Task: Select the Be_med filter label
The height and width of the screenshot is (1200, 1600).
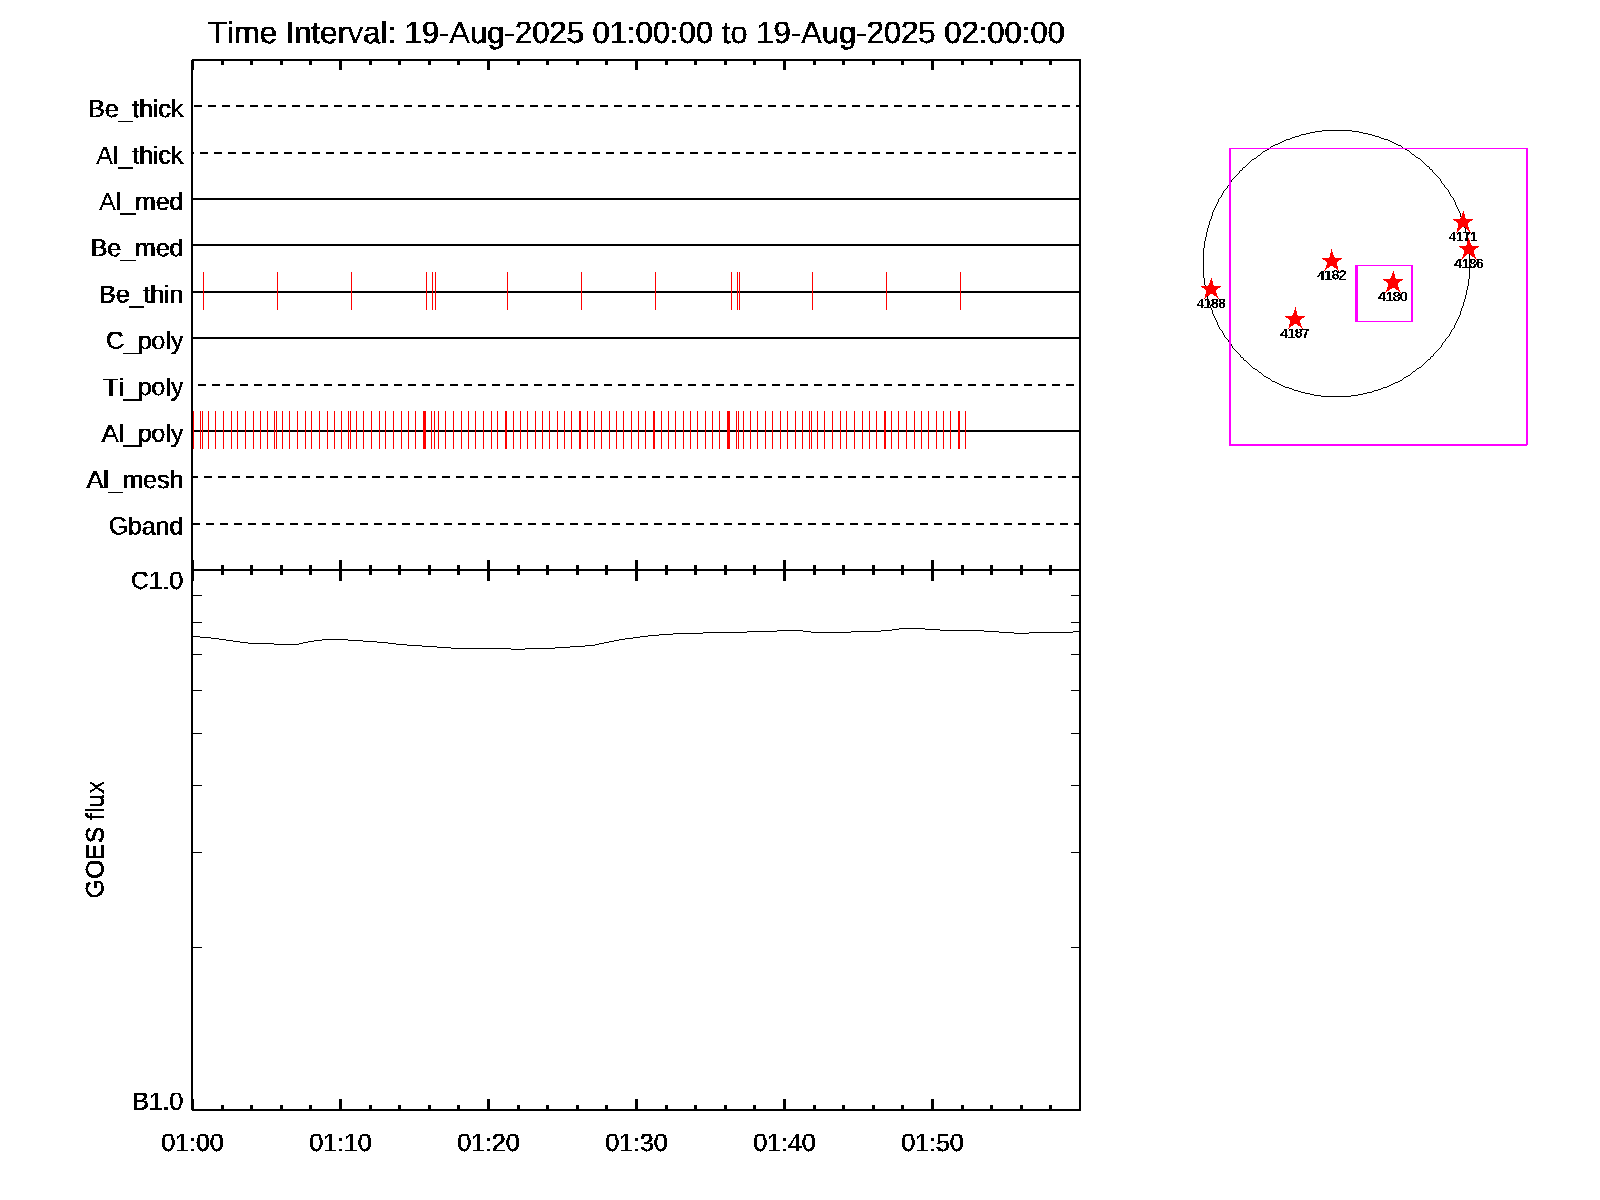Action: tap(137, 248)
